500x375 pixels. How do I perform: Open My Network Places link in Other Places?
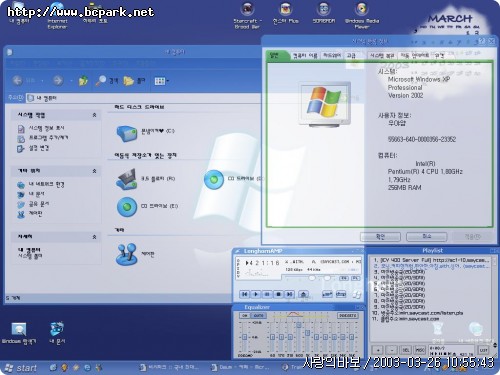click(41, 184)
